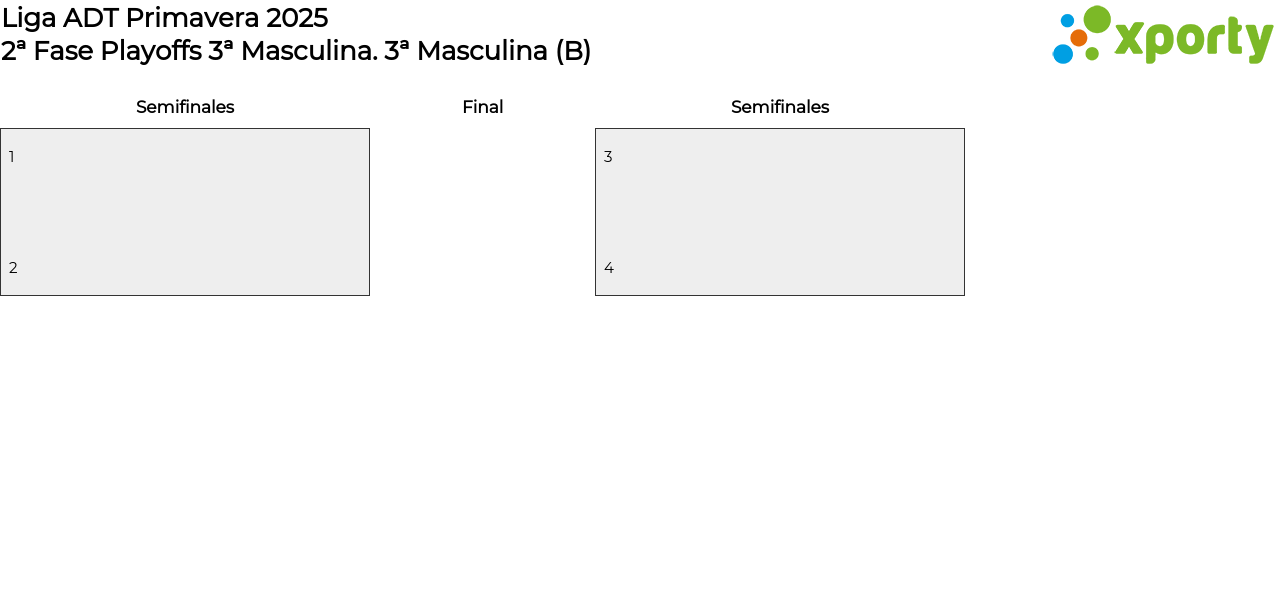This screenshot has height=613, width=1280.
Task: Select the right Semifinales column header
Action: point(780,107)
